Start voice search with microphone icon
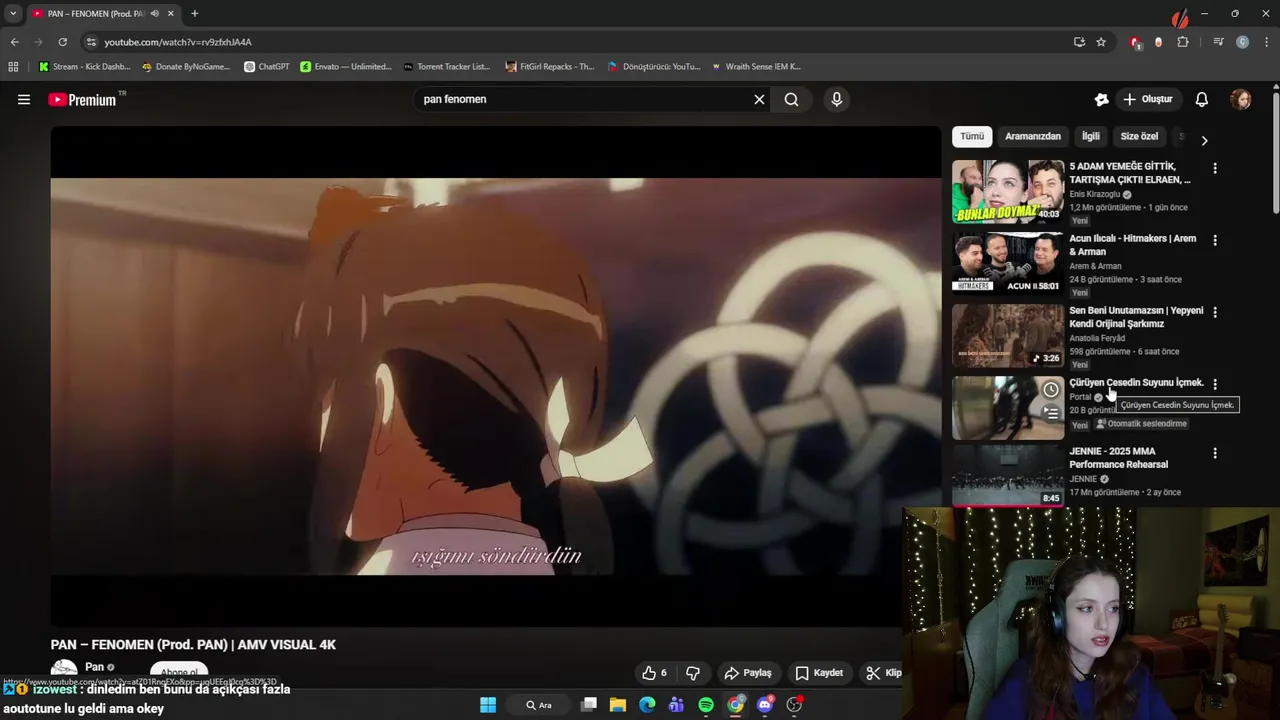The width and height of the screenshot is (1280, 720). 837,99
